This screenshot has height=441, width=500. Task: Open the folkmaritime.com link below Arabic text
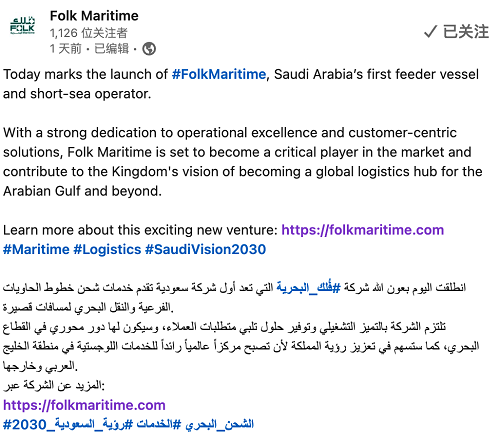click(x=84, y=405)
